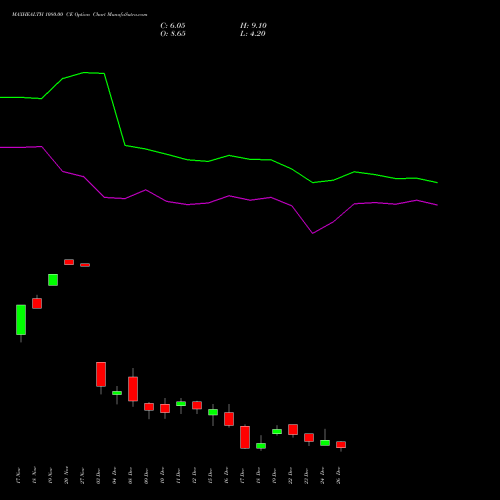Click the 17 Nov date axis label

coord(19,476)
